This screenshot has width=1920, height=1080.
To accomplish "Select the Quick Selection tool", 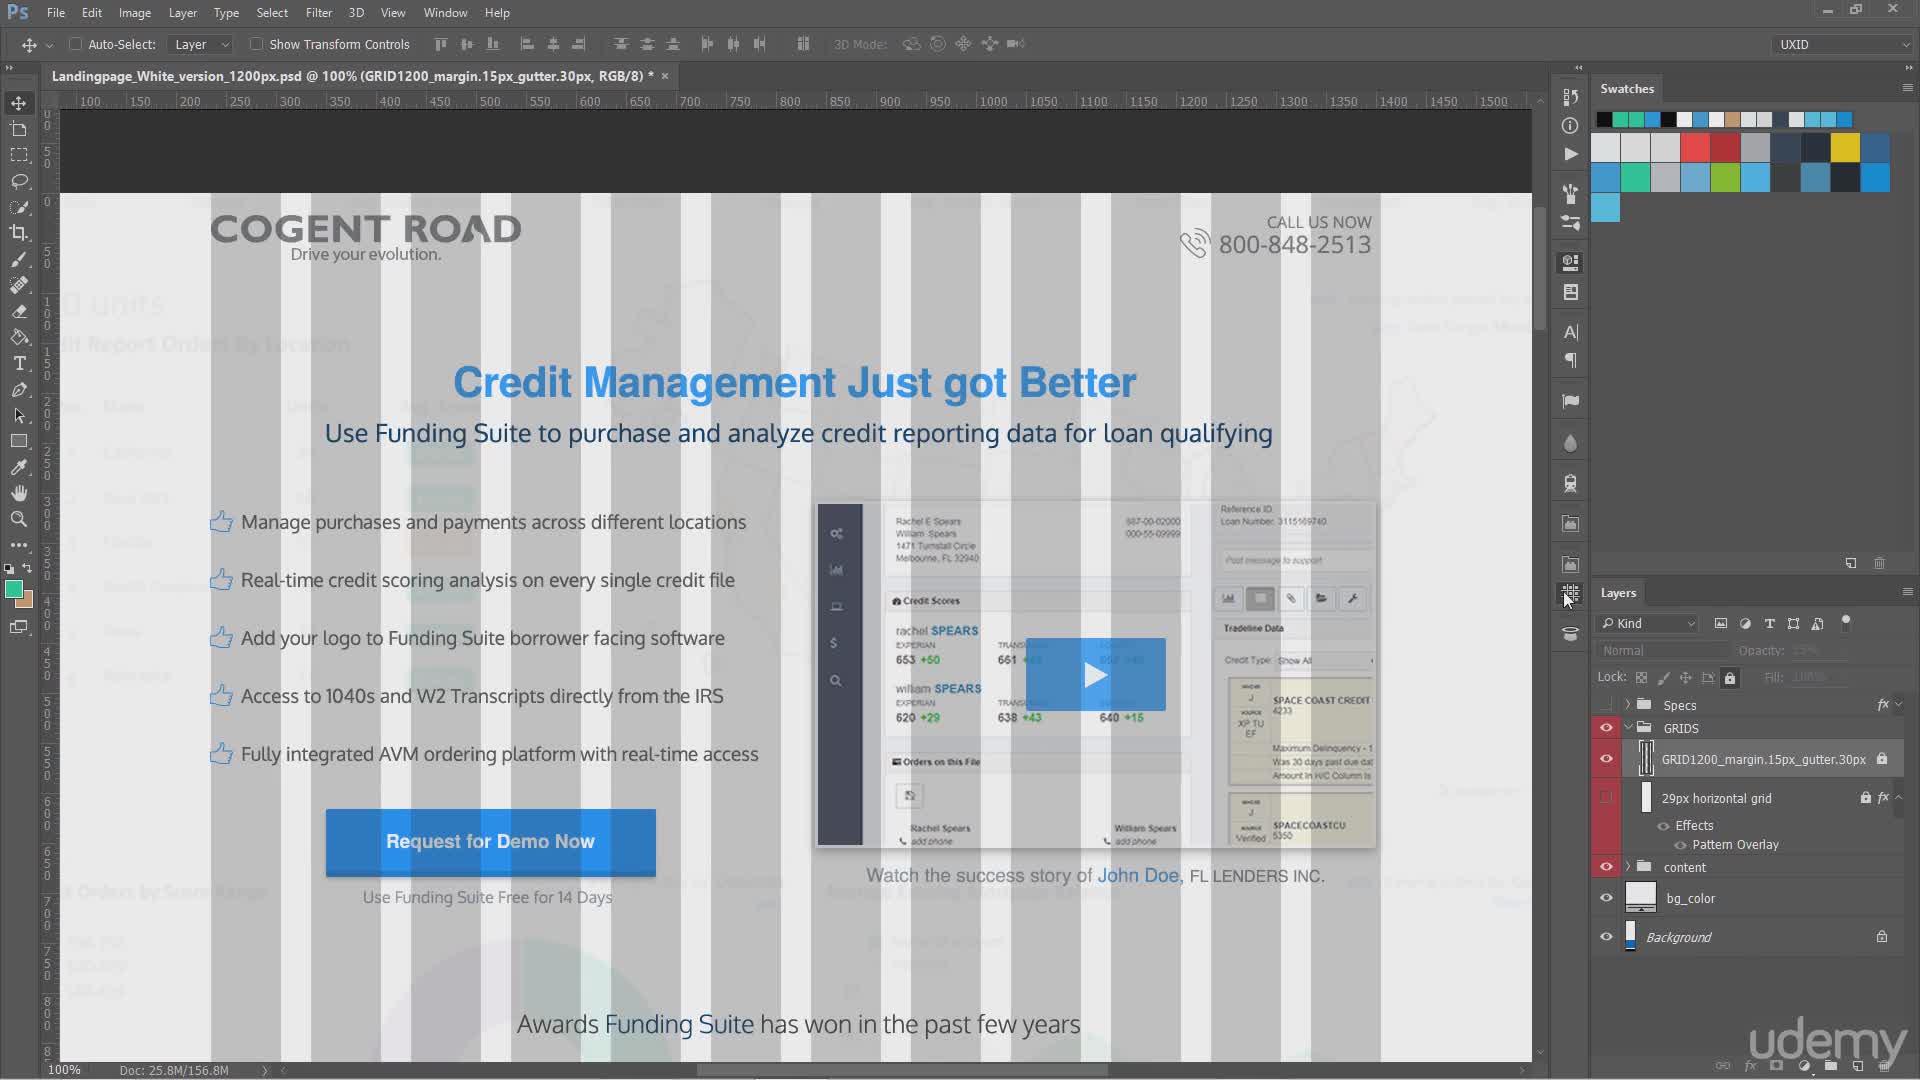I will (19, 207).
